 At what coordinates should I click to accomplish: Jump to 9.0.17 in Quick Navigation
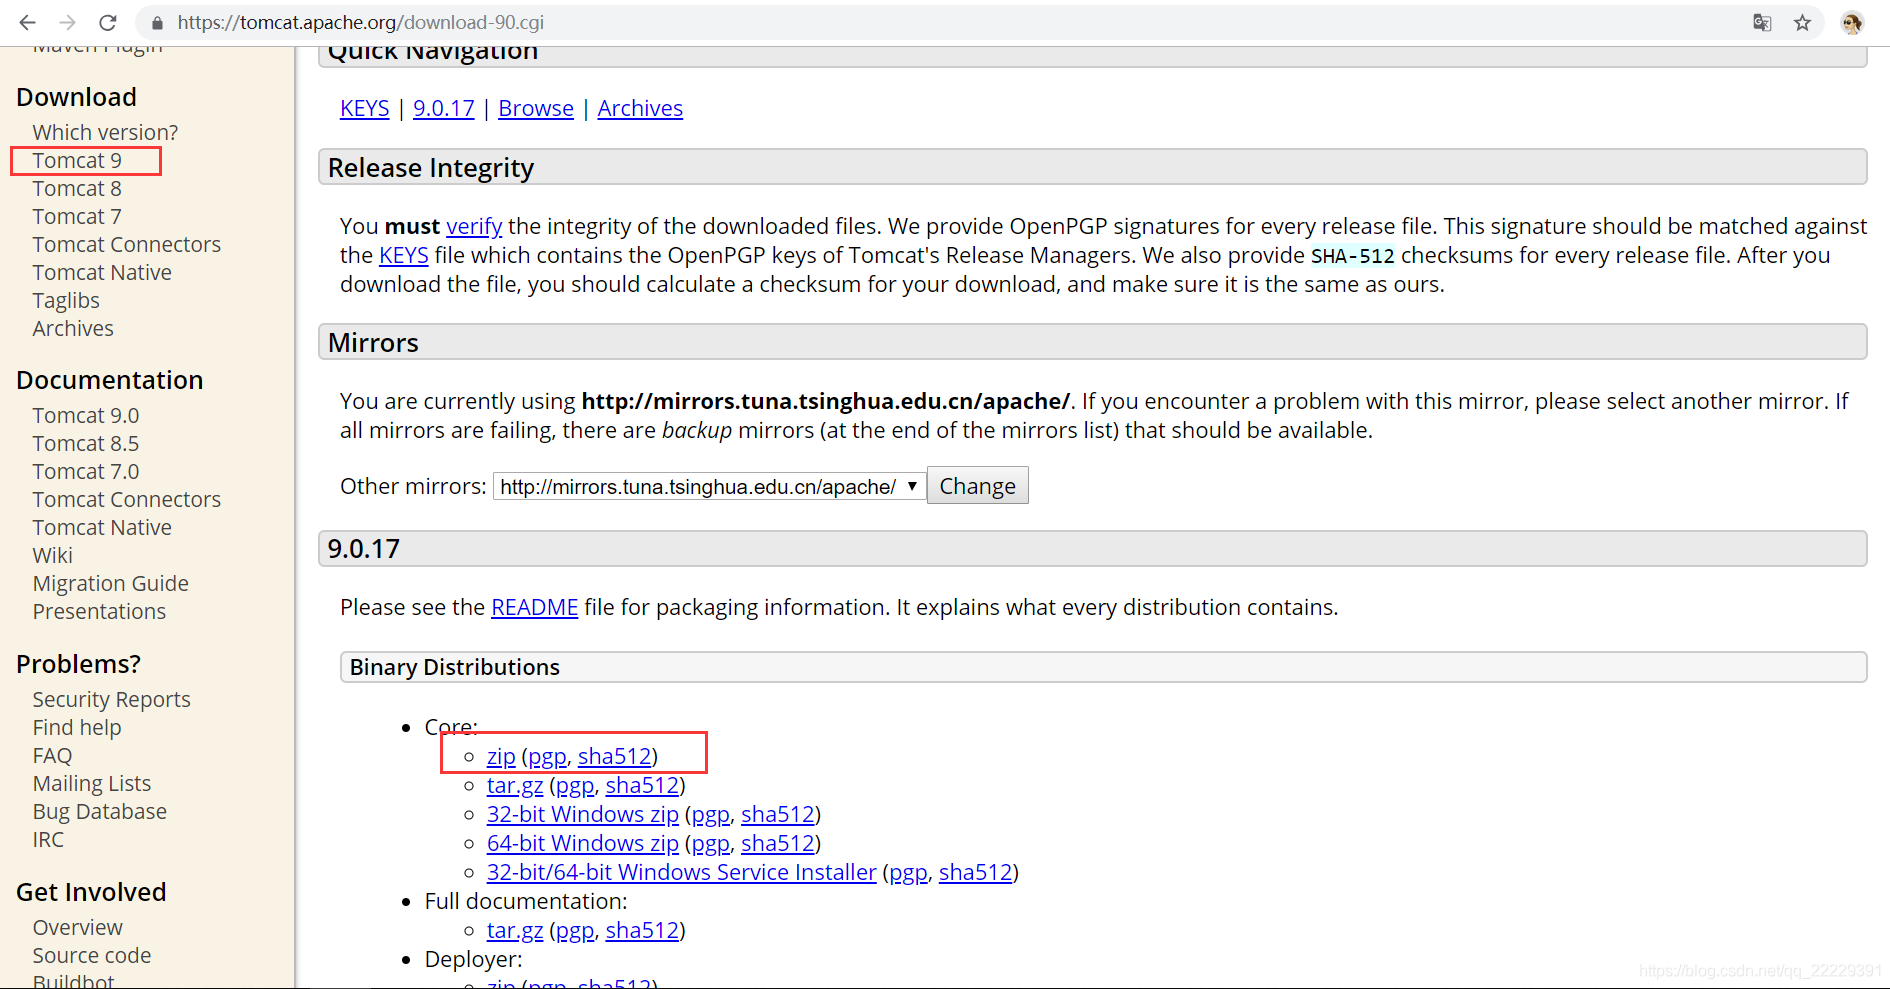(x=444, y=108)
